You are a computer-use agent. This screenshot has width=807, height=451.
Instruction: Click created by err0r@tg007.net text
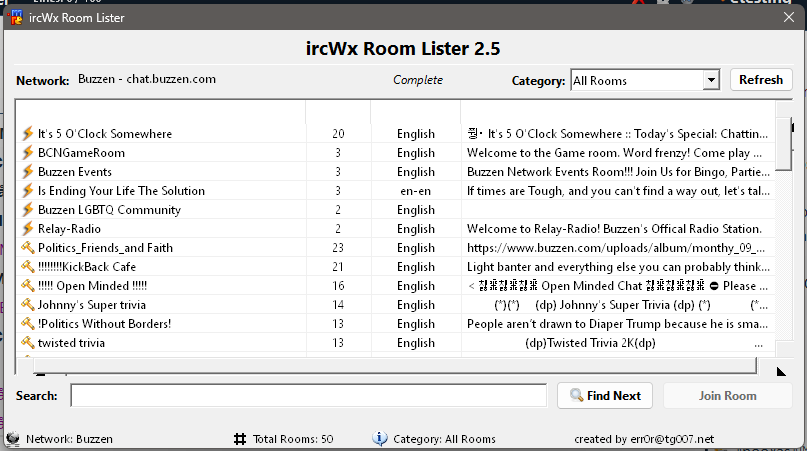[x=644, y=439]
